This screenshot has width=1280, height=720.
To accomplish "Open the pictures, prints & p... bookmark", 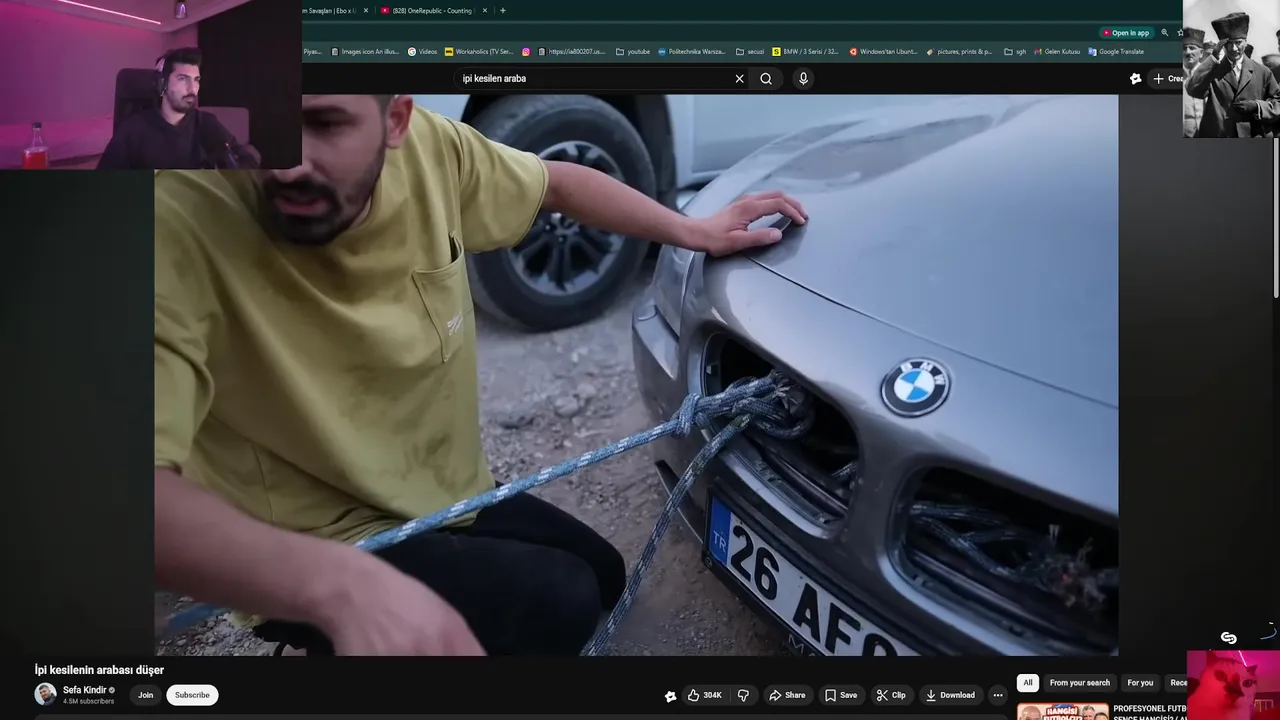I will (959, 52).
